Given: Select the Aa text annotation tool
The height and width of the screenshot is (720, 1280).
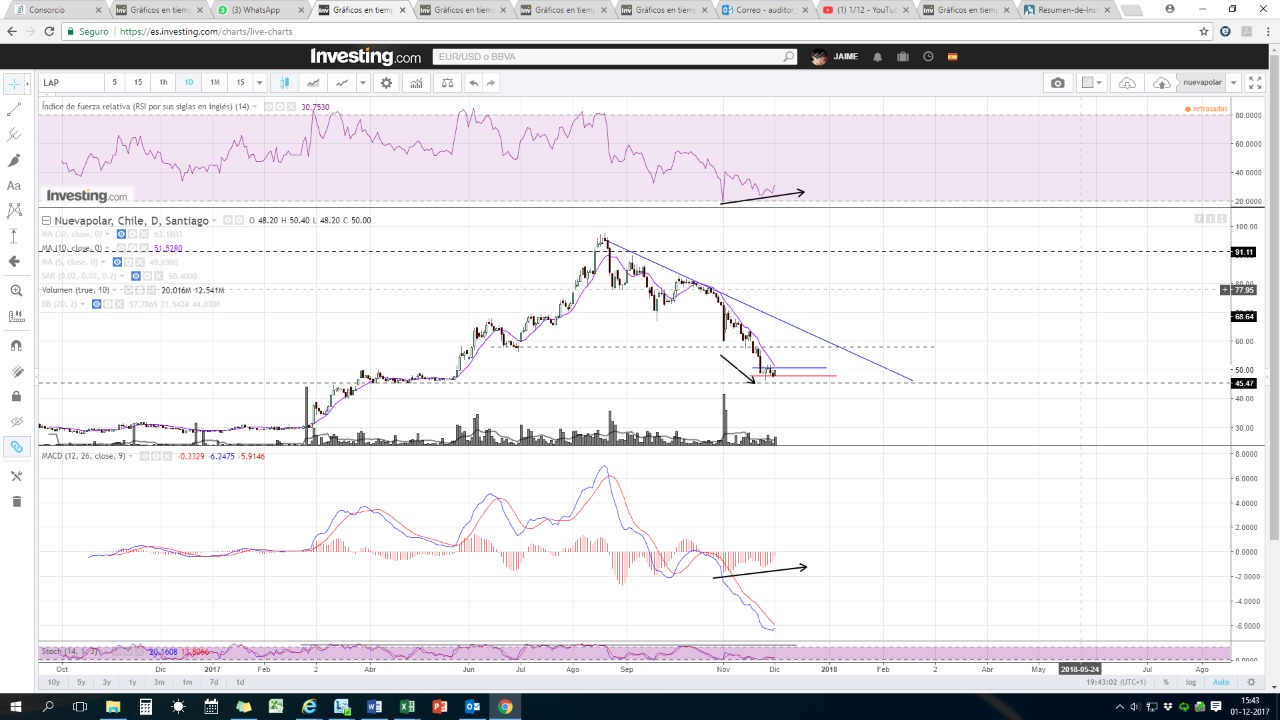Looking at the screenshot, I should [x=14, y=185].
